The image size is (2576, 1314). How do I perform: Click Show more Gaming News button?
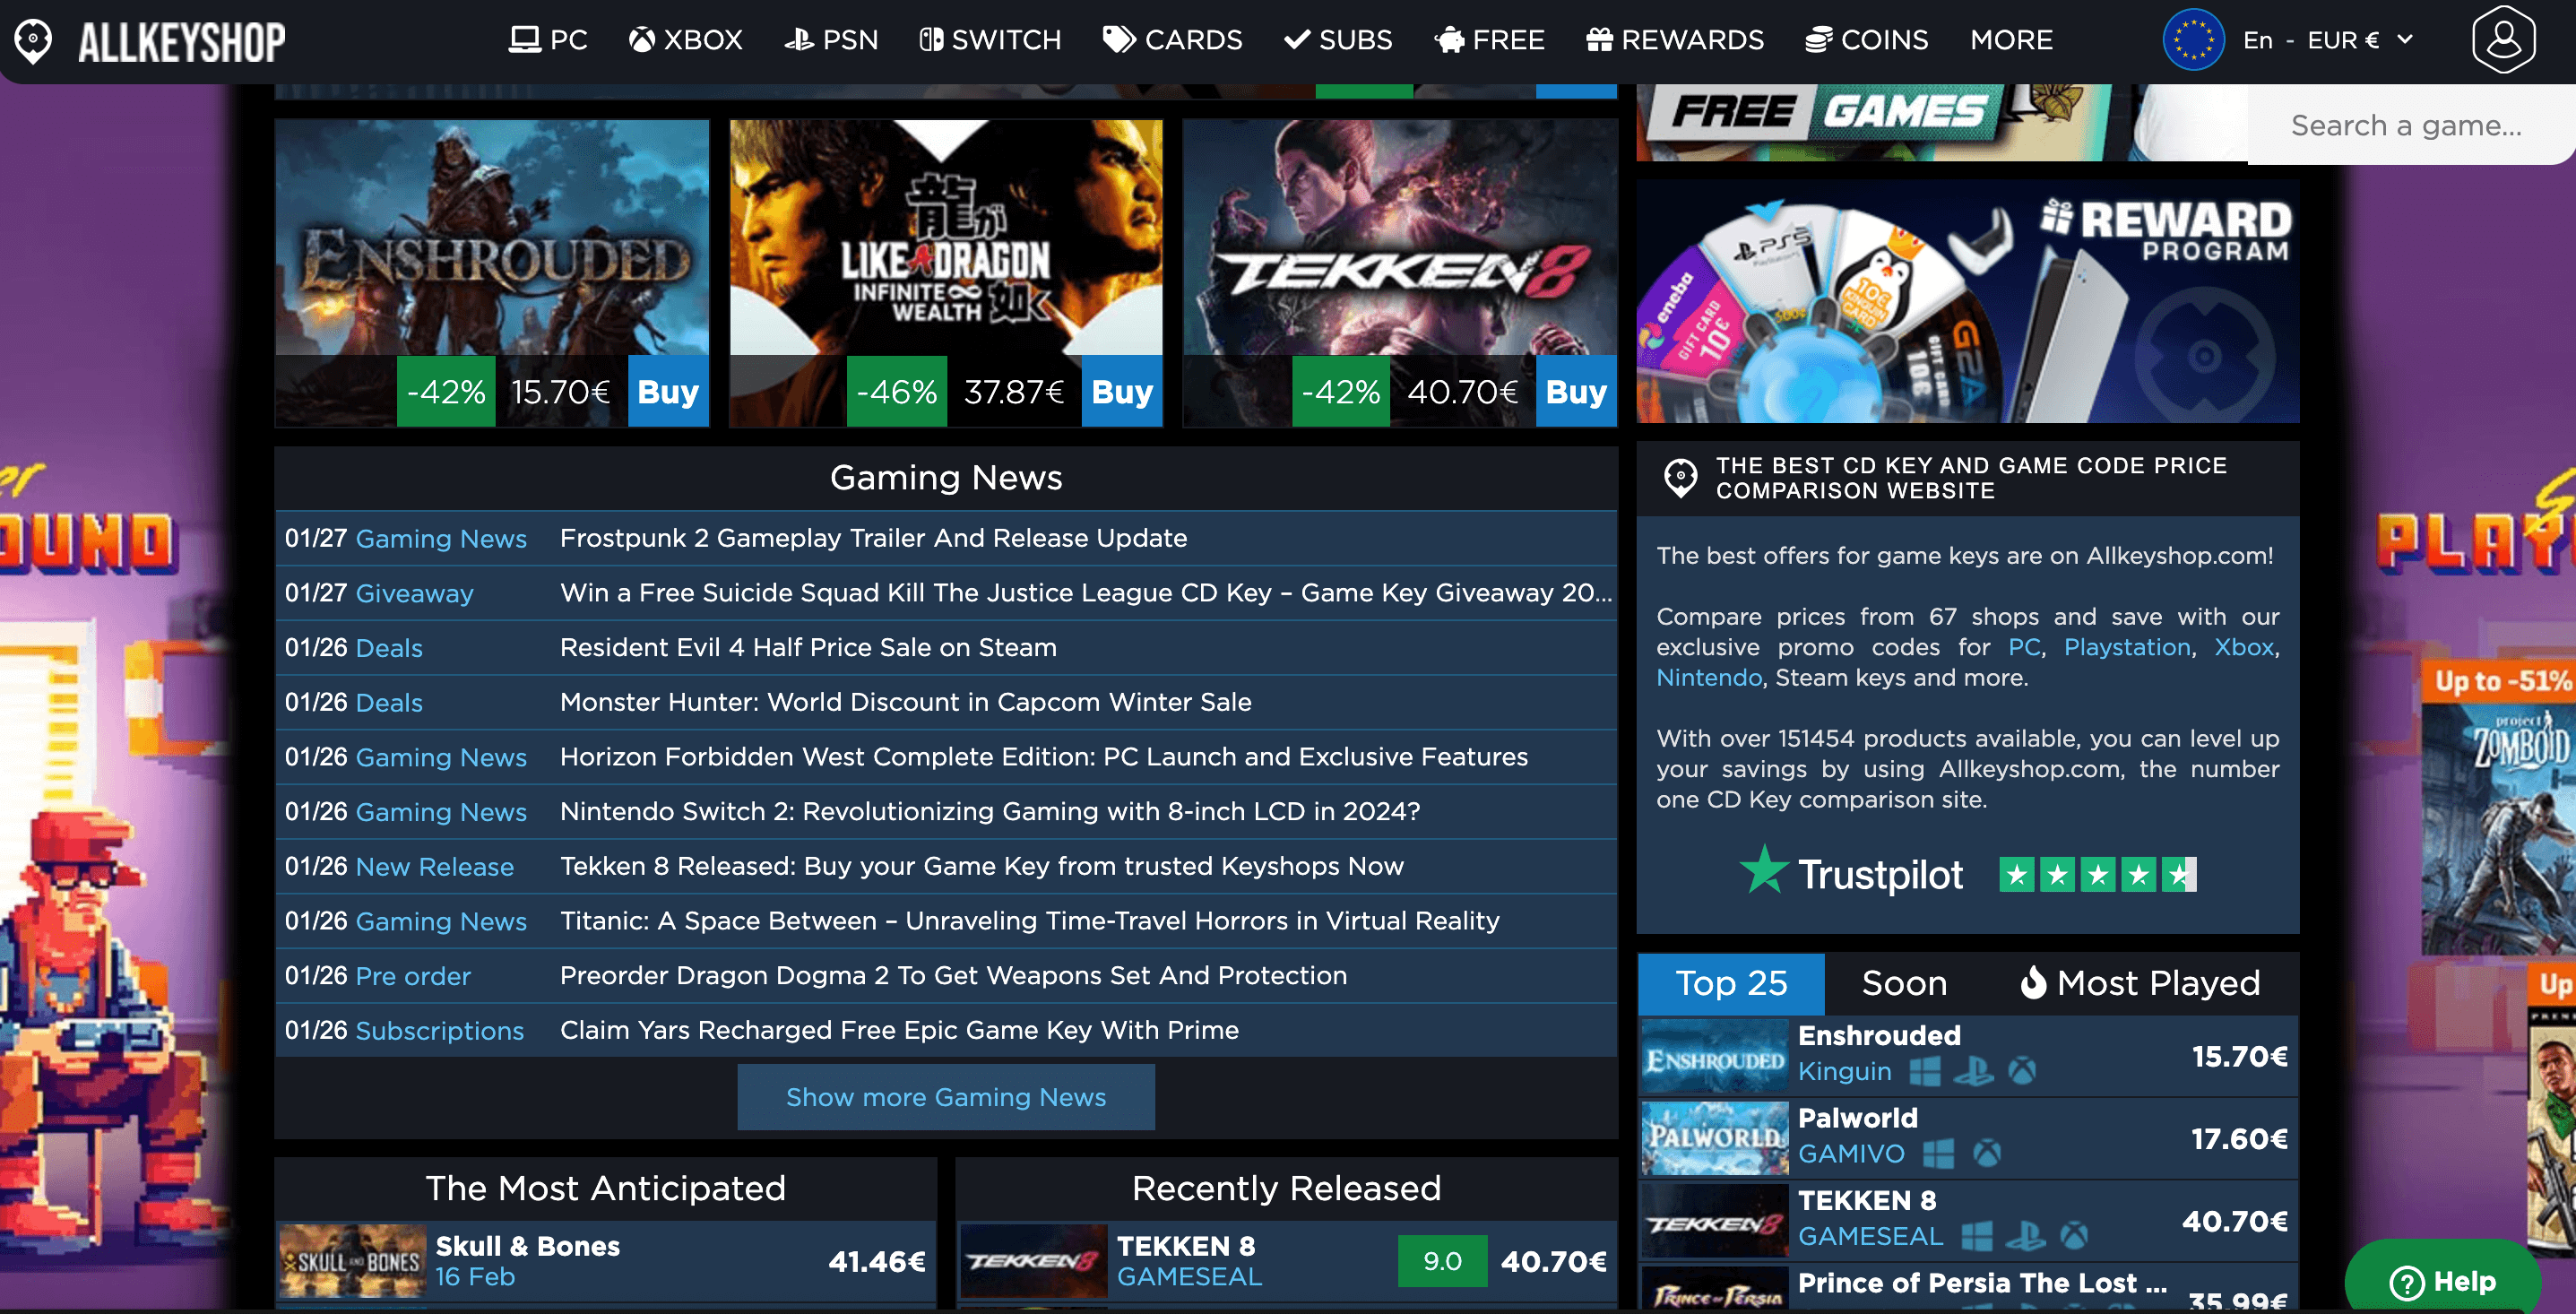pyautogui.click(x=945, y=1097)
